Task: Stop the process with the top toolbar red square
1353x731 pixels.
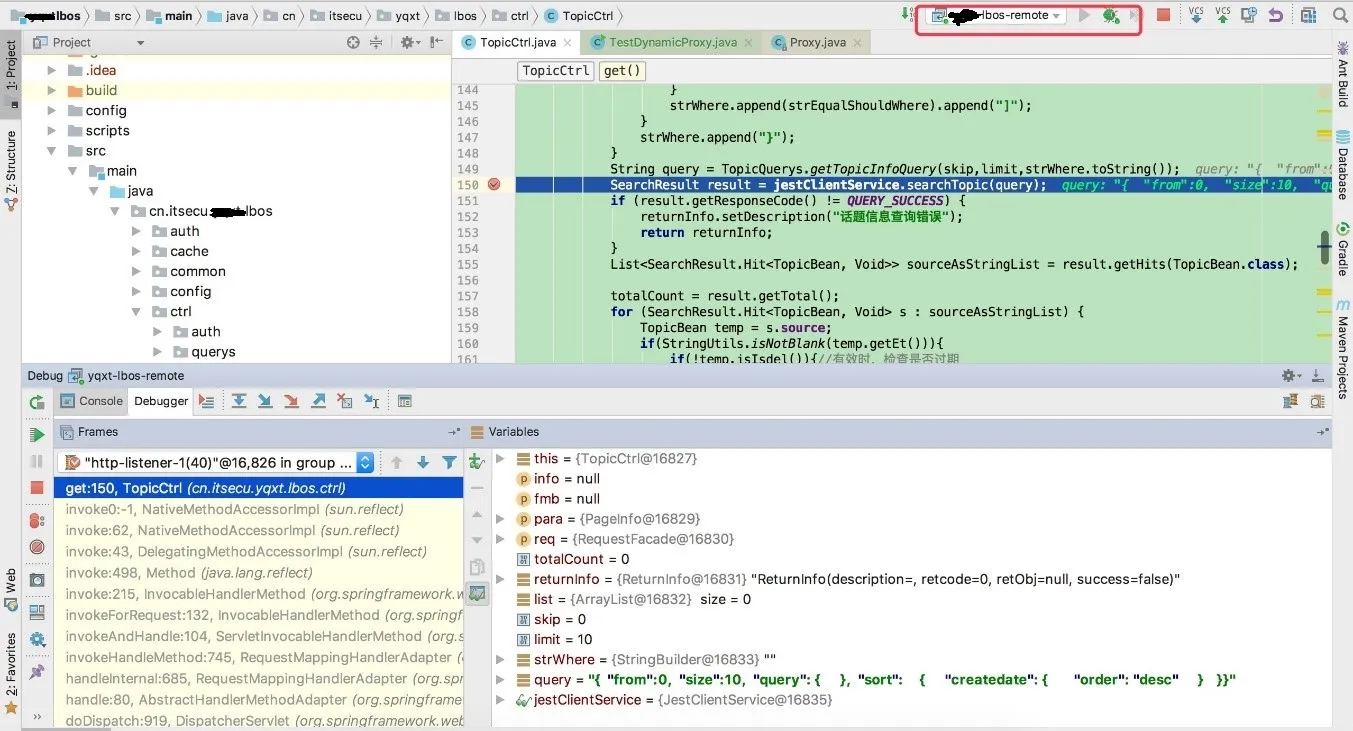Action: [x=1163, y=15]
